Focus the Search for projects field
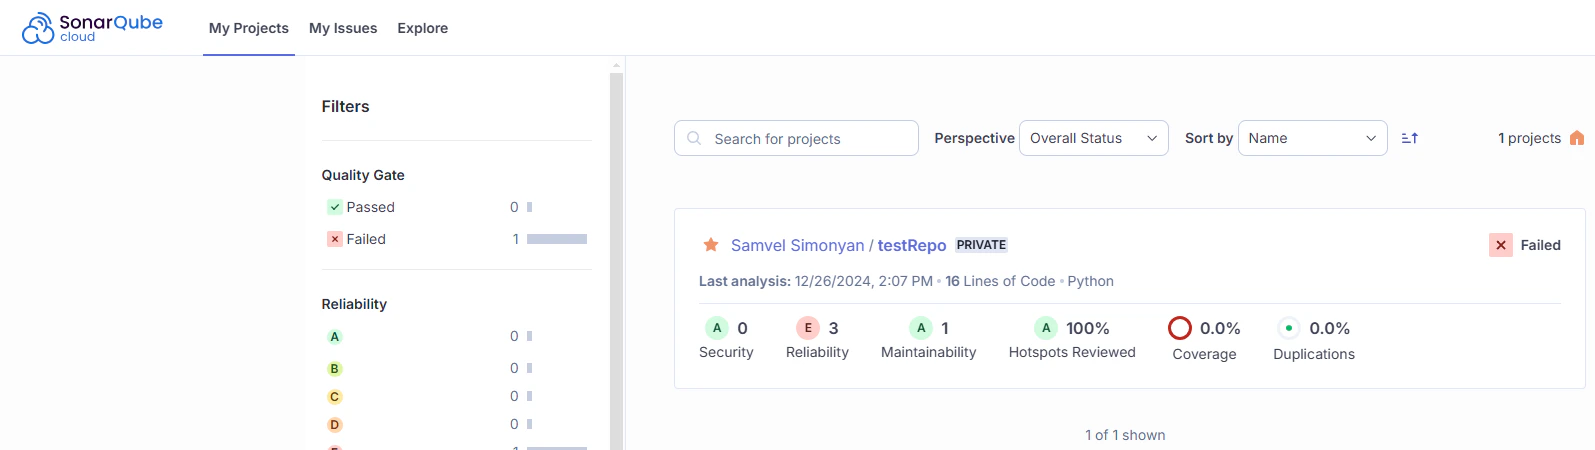The image size is (1595, 450). 796,138
